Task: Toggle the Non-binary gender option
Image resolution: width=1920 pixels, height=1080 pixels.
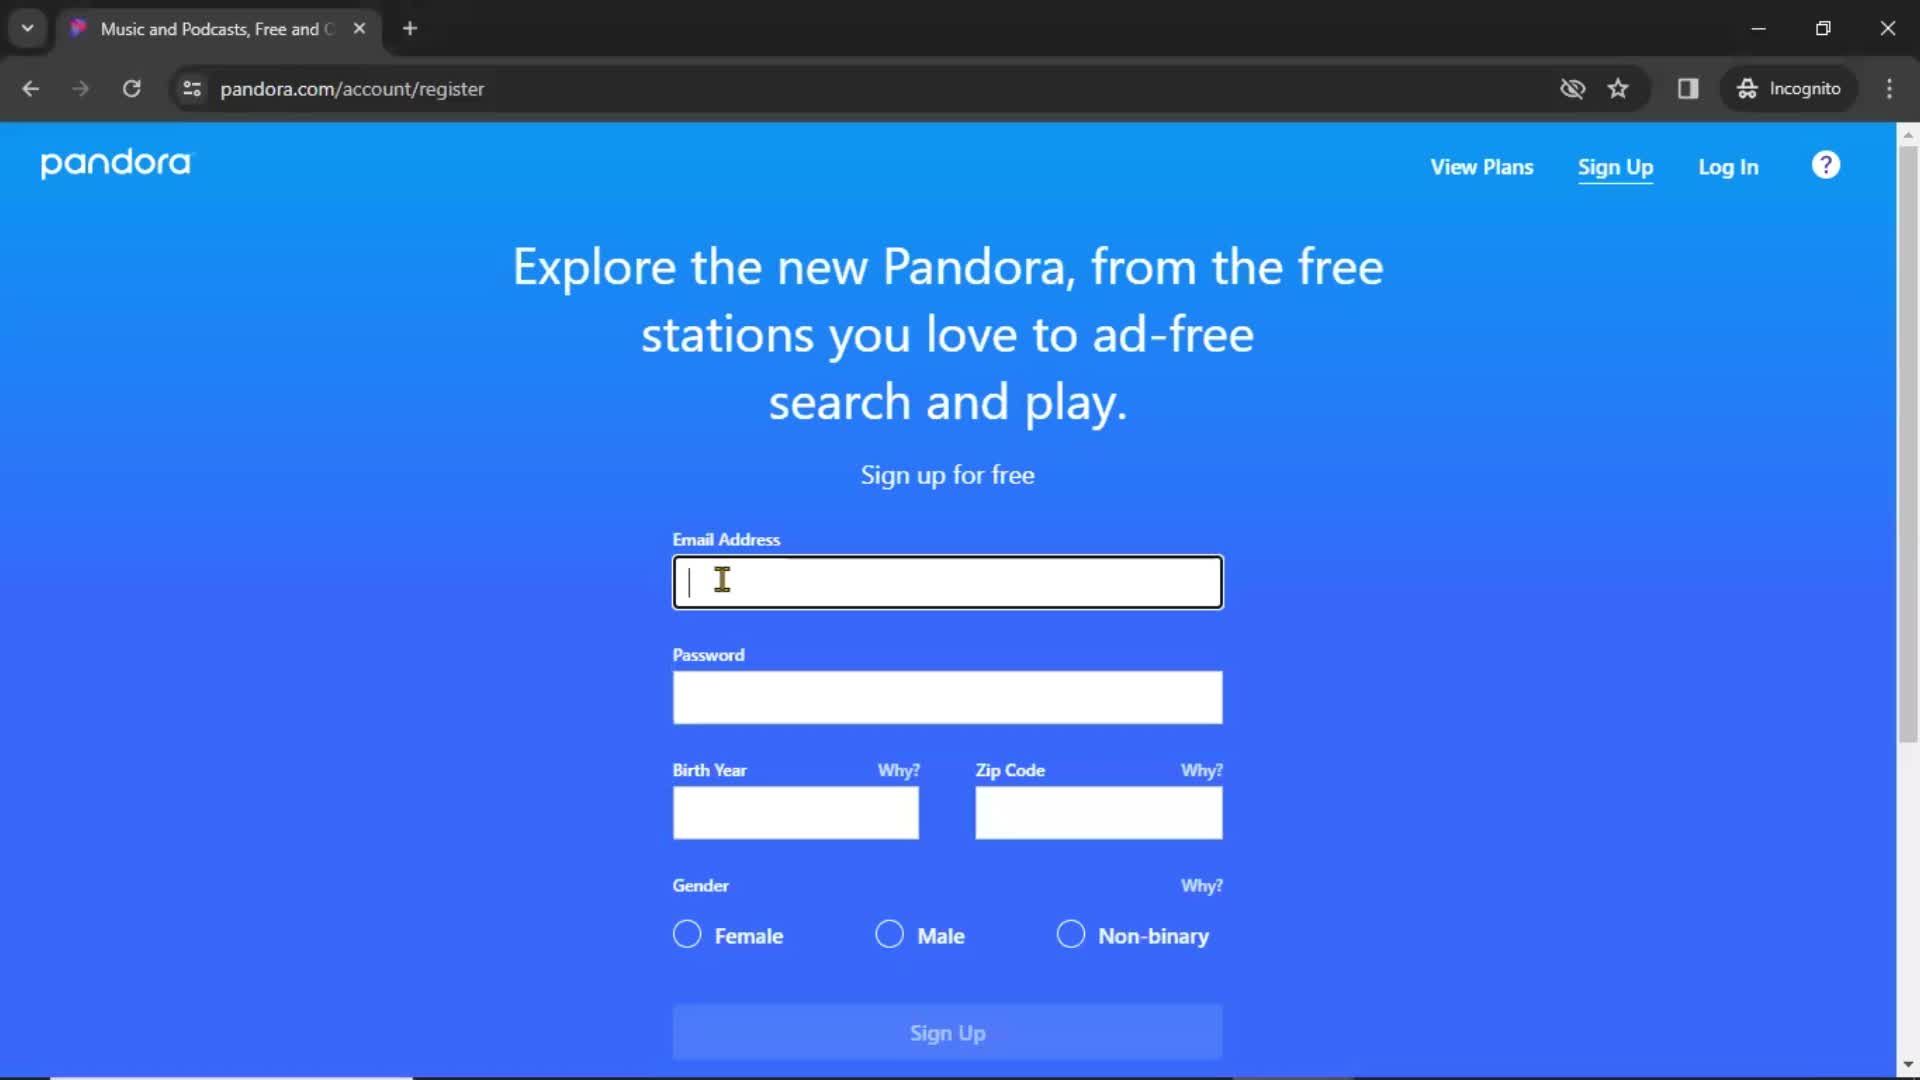Action: 1069,935
